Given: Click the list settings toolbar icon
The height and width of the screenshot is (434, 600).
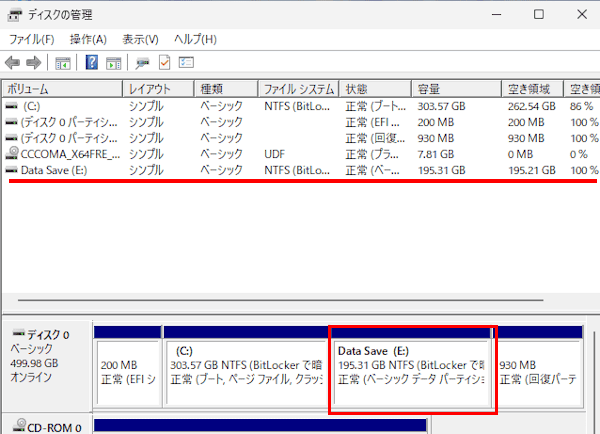Looking at the screenshot, I should pos(186,62).
